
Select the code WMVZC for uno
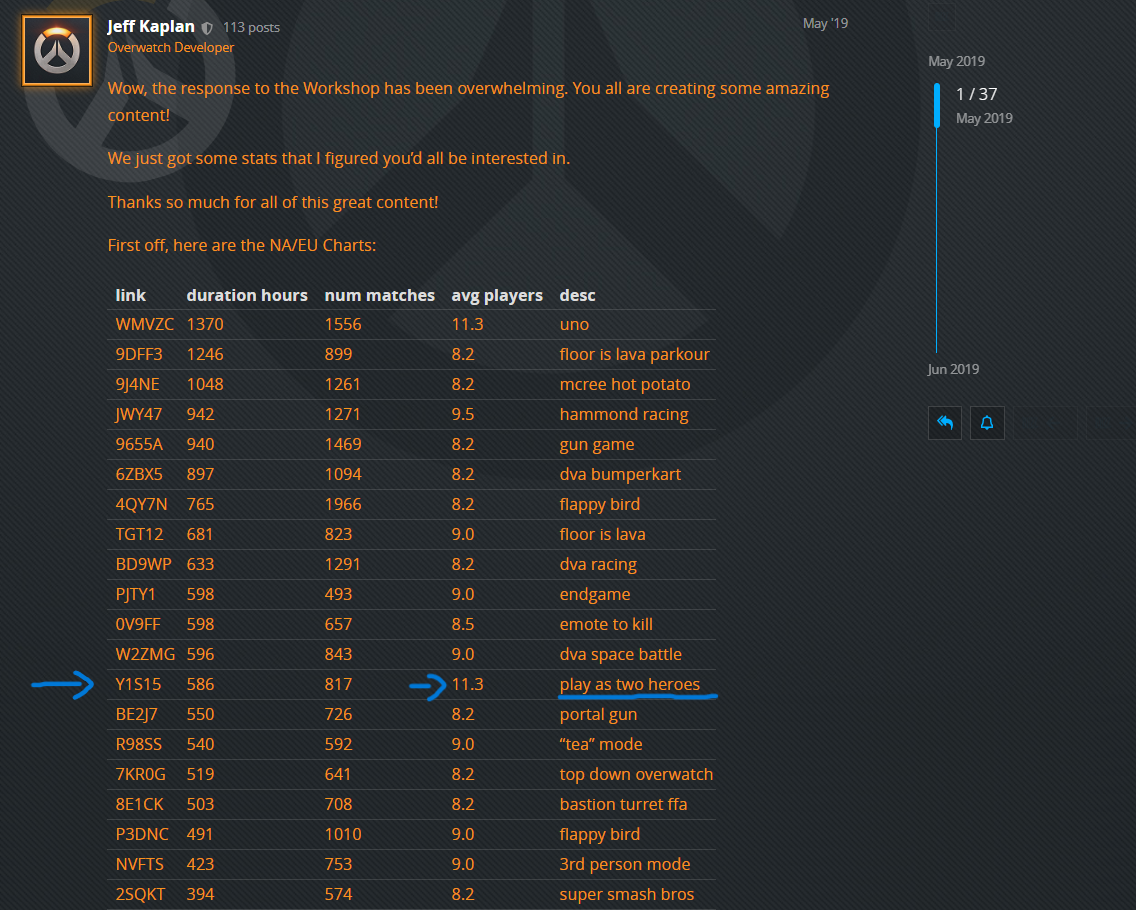pos(145,325)
